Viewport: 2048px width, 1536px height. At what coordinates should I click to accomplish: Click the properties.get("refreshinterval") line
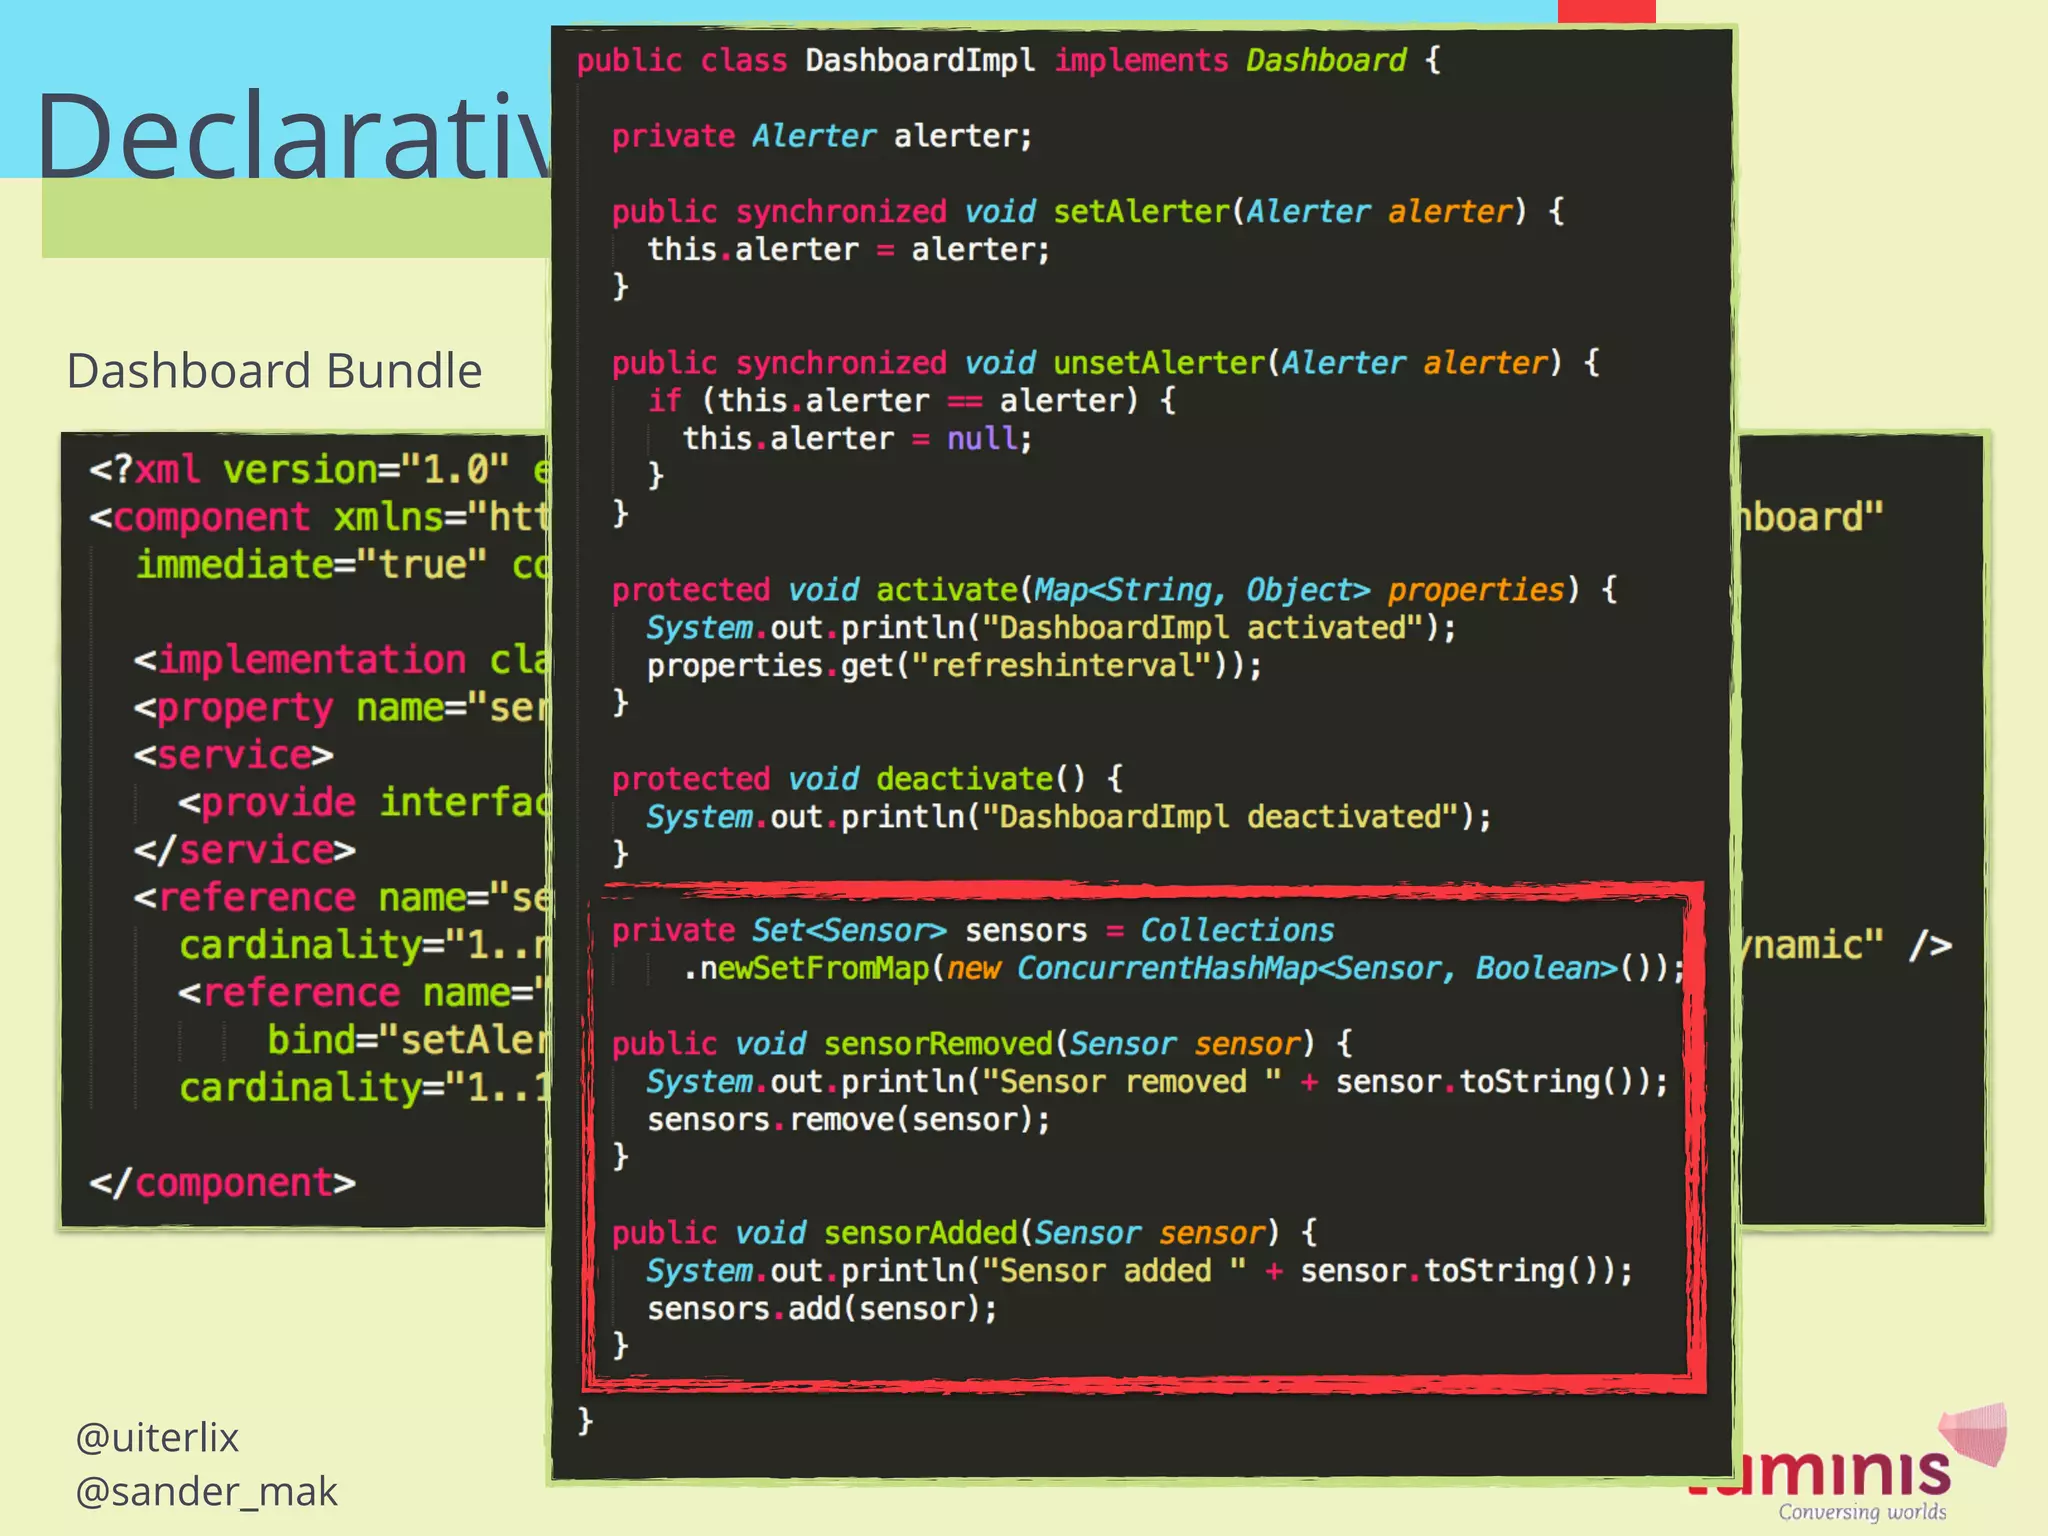point(954,666)
